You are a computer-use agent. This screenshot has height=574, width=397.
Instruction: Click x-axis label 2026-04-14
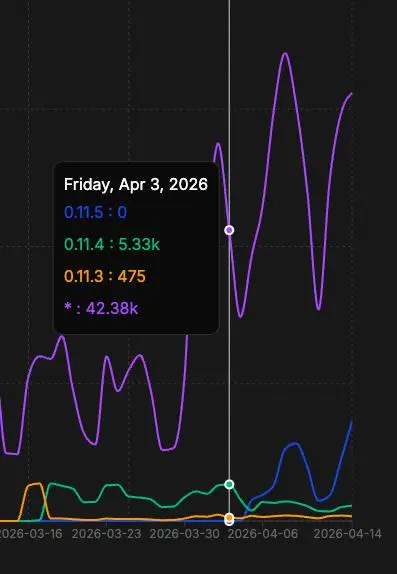click(348, 534)
